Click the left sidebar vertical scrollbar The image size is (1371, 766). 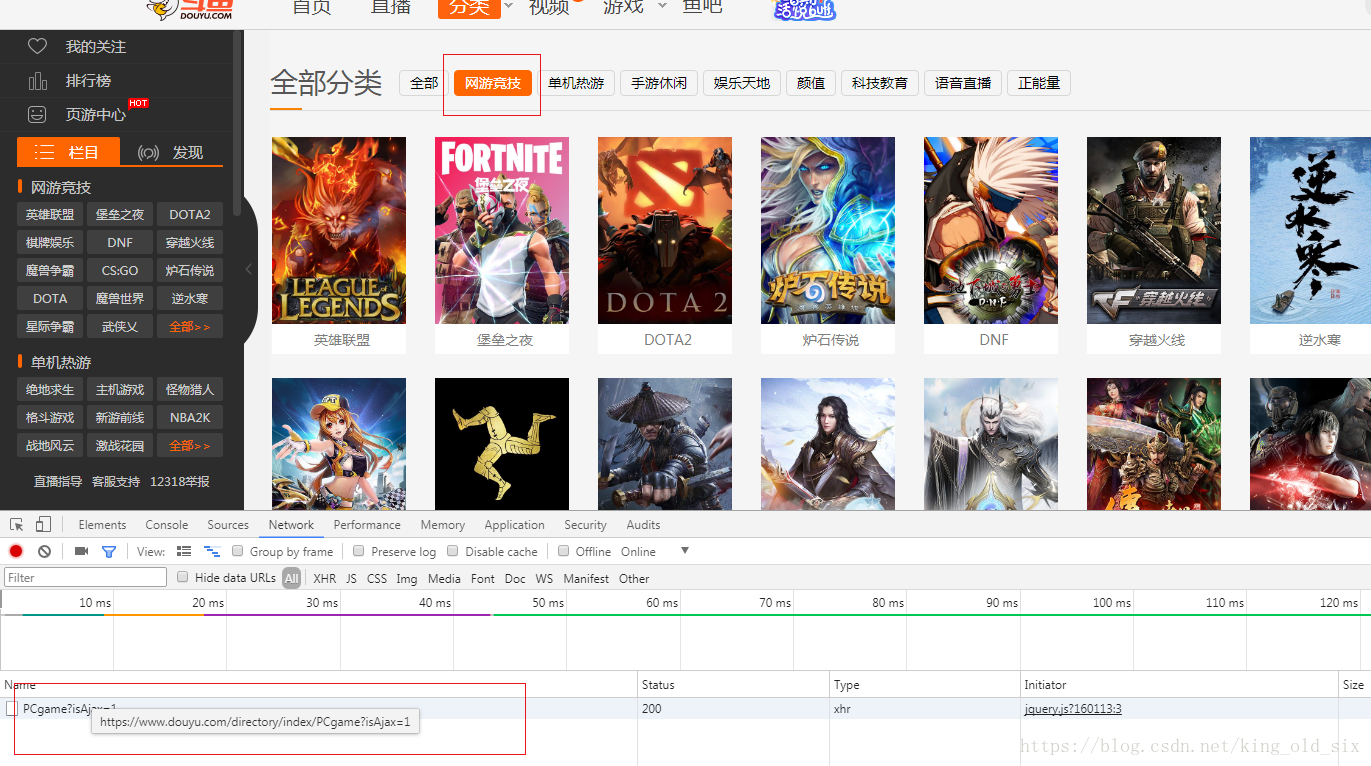pos(237,122)
